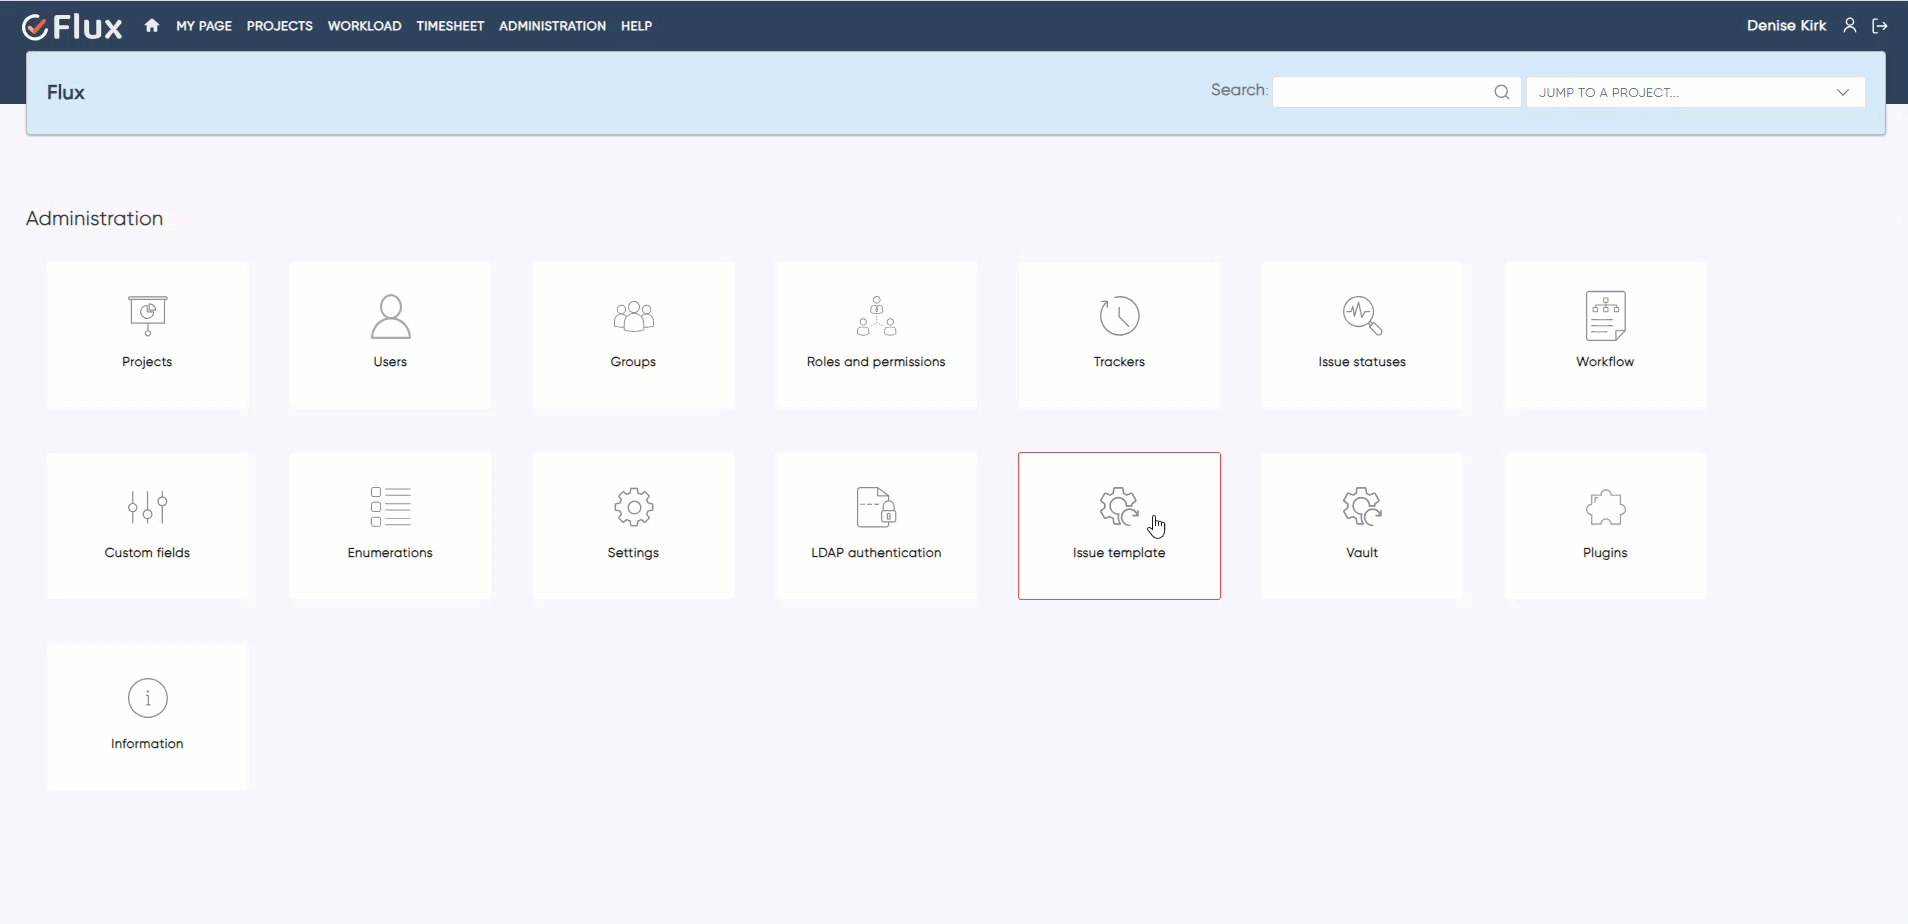Open the Users administration tile
The height and width of the screenshot is (924, 1908).
[x=389, y=335]
